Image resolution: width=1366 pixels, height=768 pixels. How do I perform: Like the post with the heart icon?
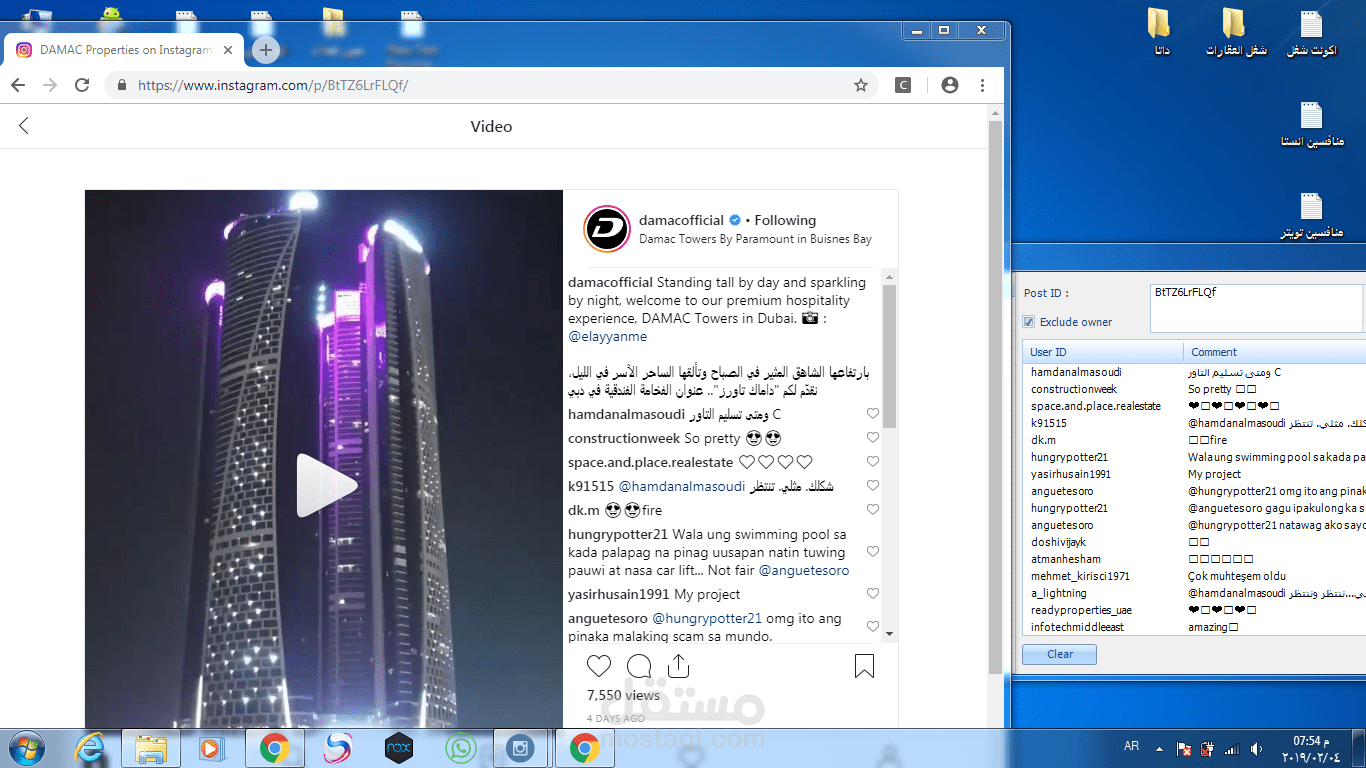pyautogui.click(x=599, y=666)
